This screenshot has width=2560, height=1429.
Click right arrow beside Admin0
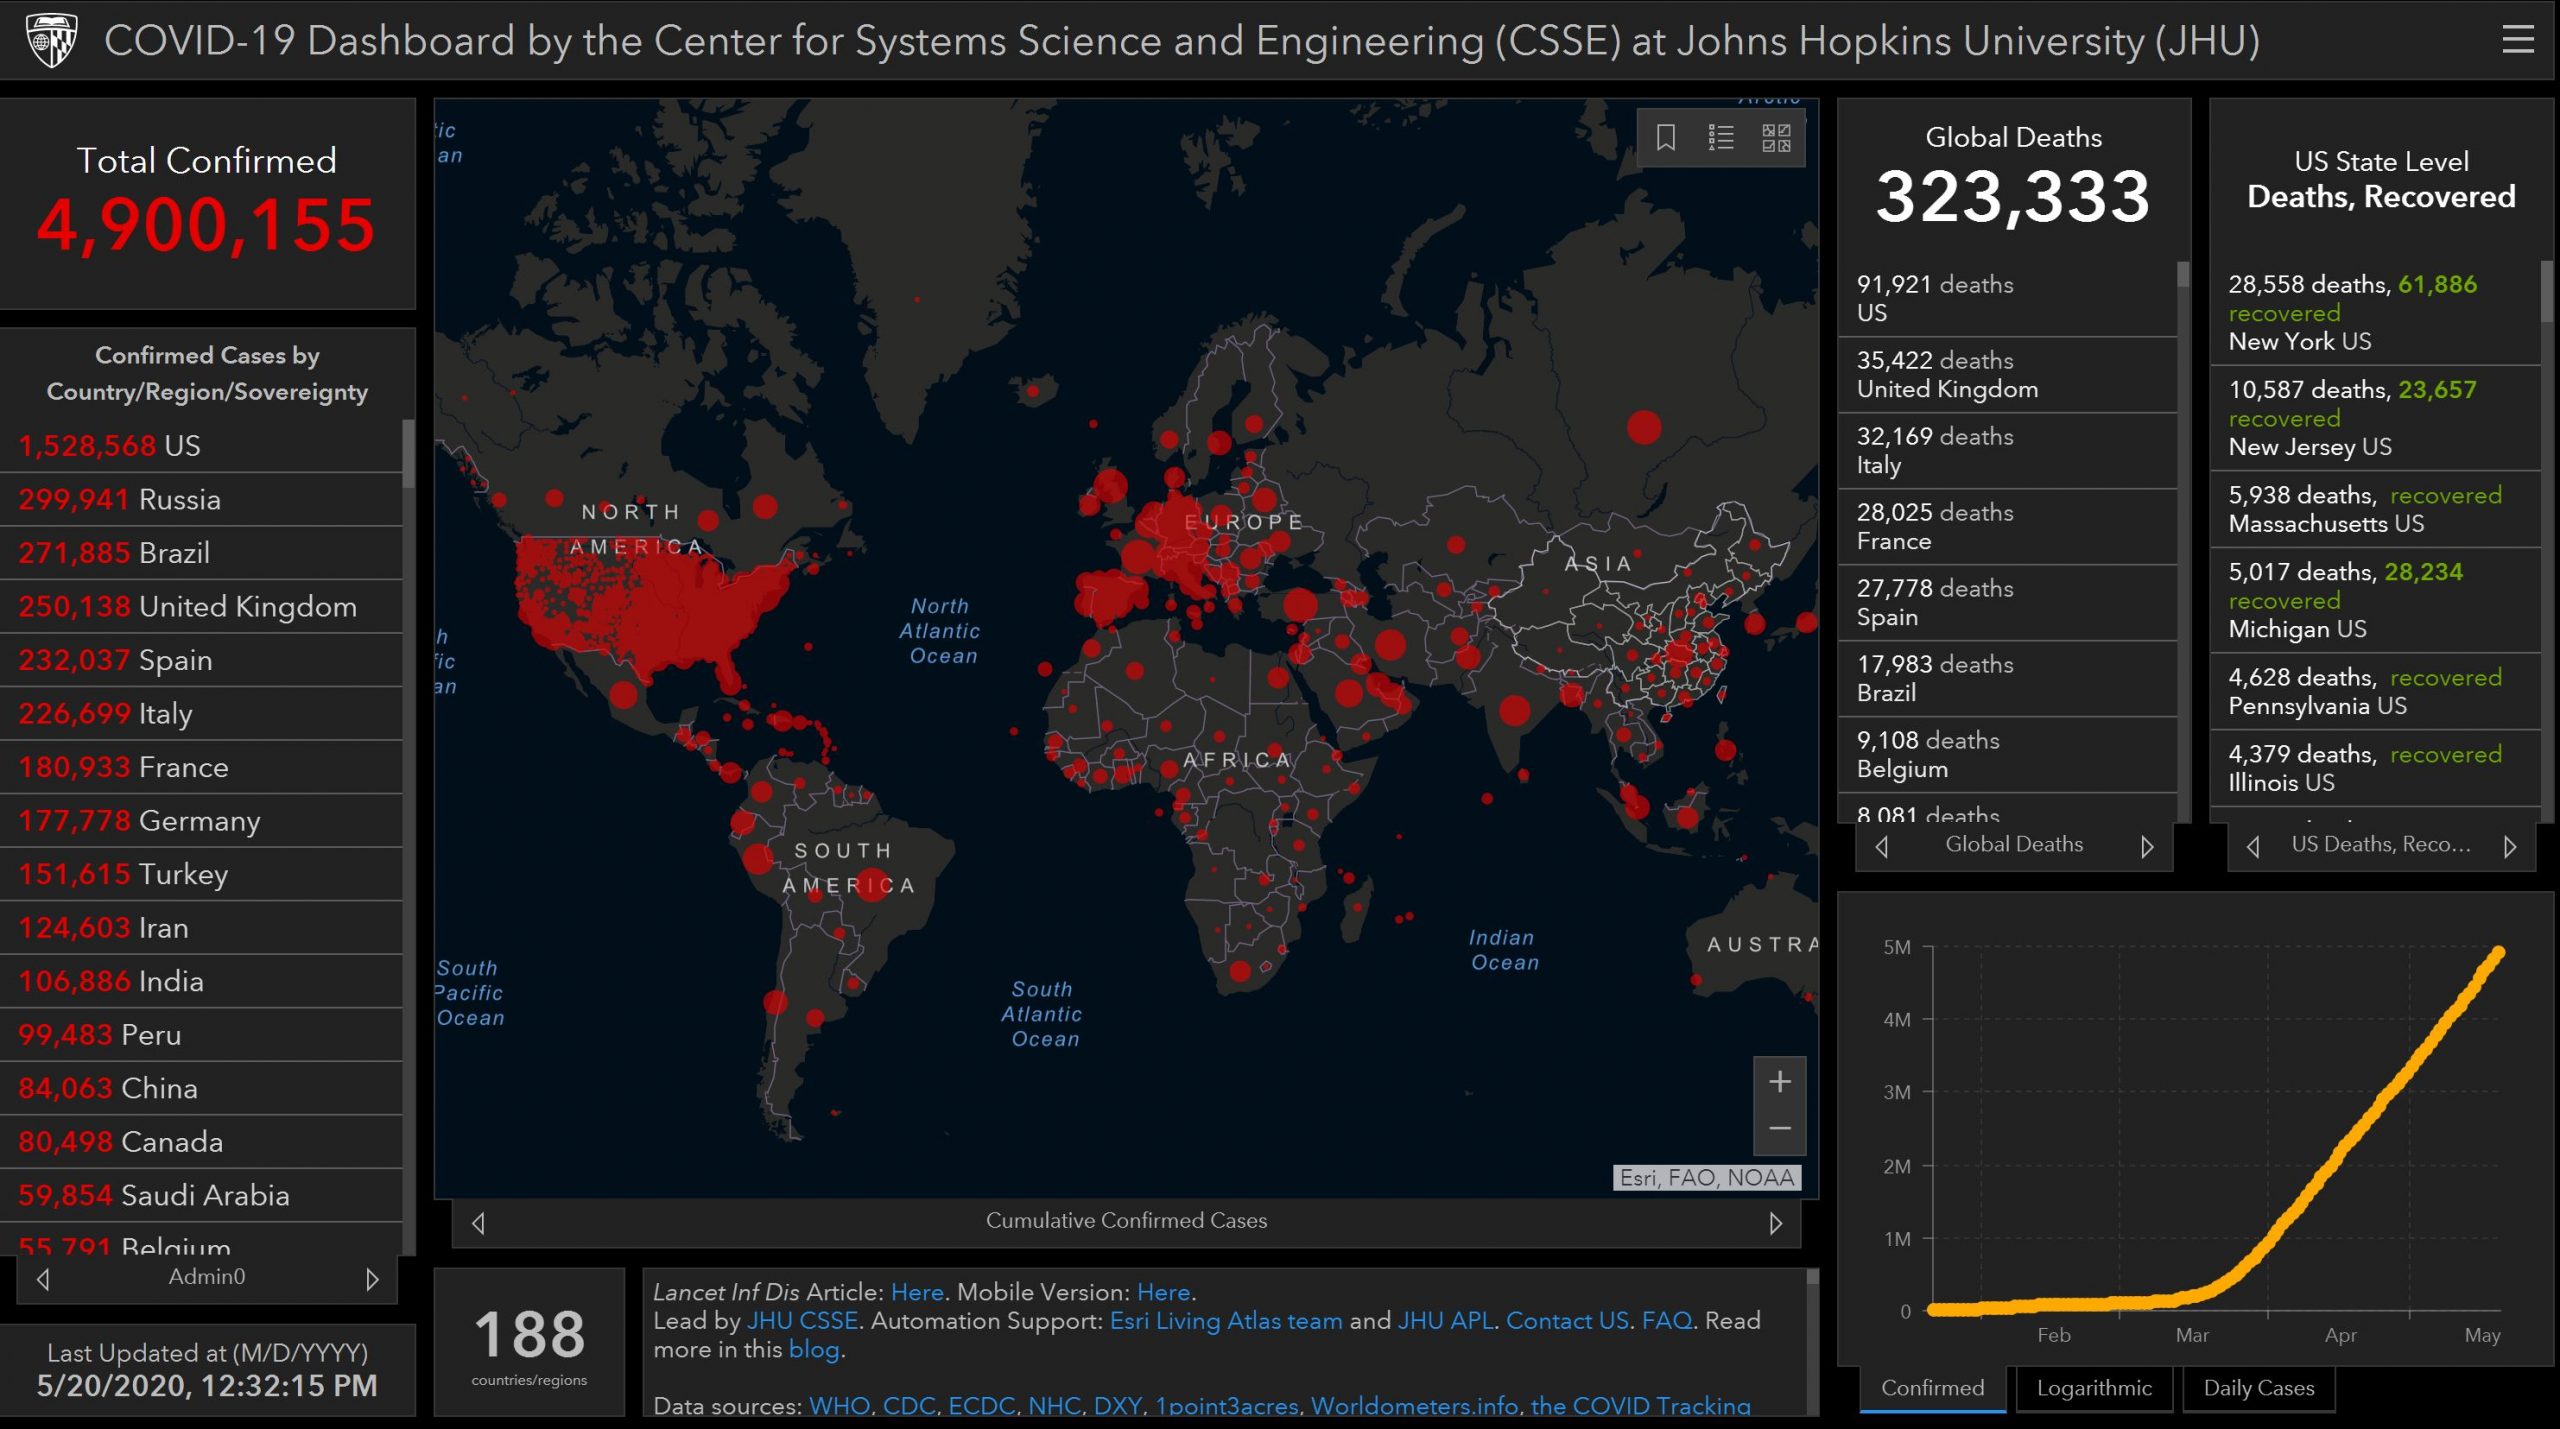point(372,1279)
